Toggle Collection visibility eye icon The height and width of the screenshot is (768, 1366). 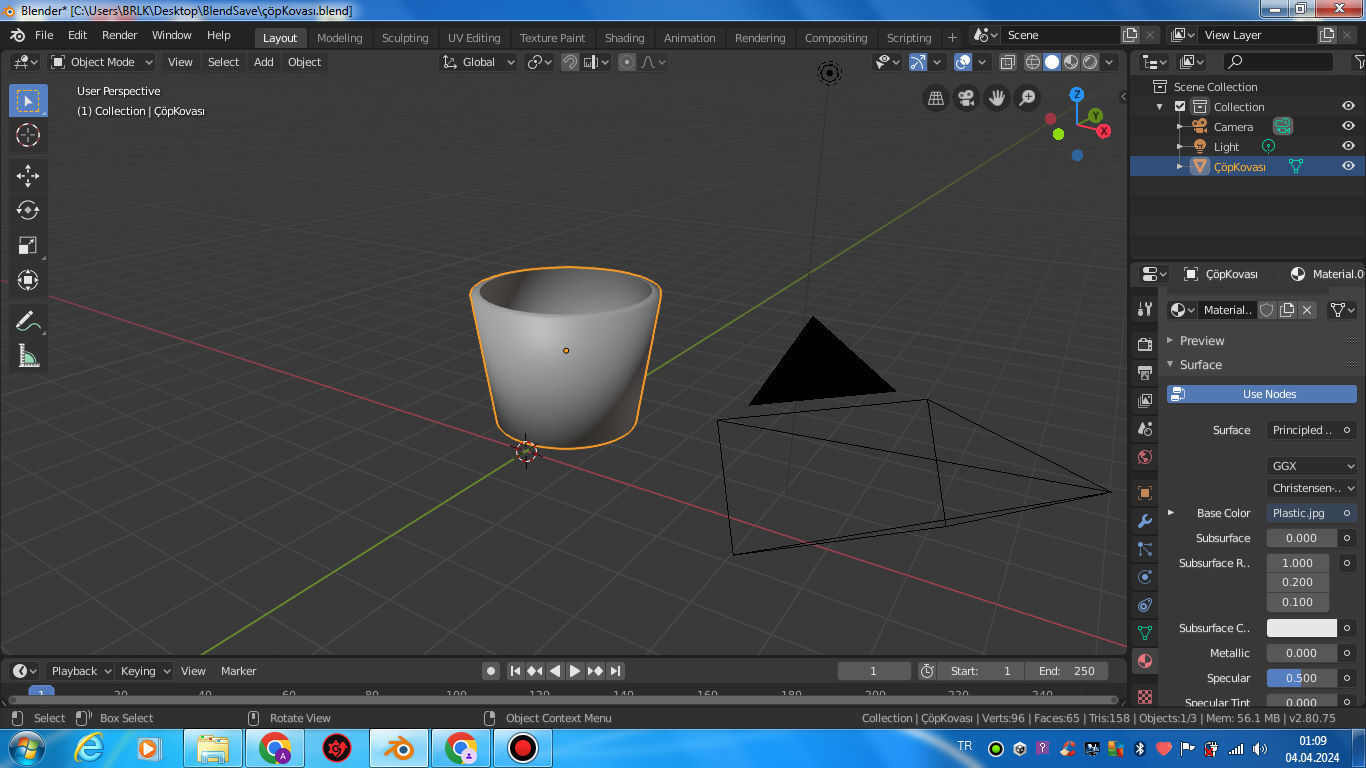coord(1348,106)
